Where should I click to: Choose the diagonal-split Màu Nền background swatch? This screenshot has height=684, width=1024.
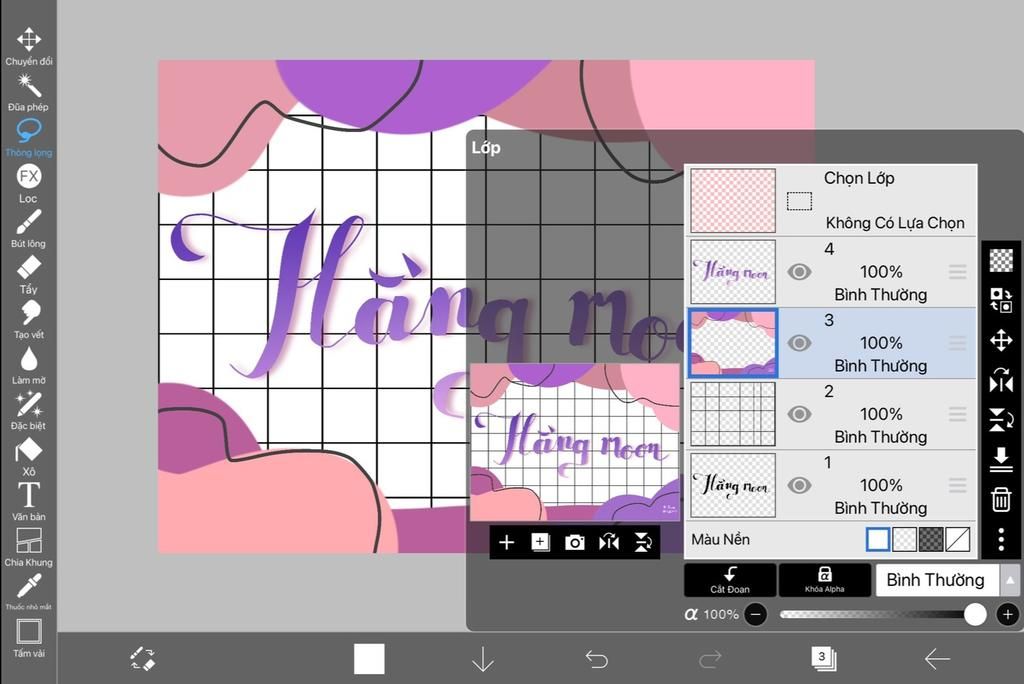pyautogui.click(x=957, y=540)
